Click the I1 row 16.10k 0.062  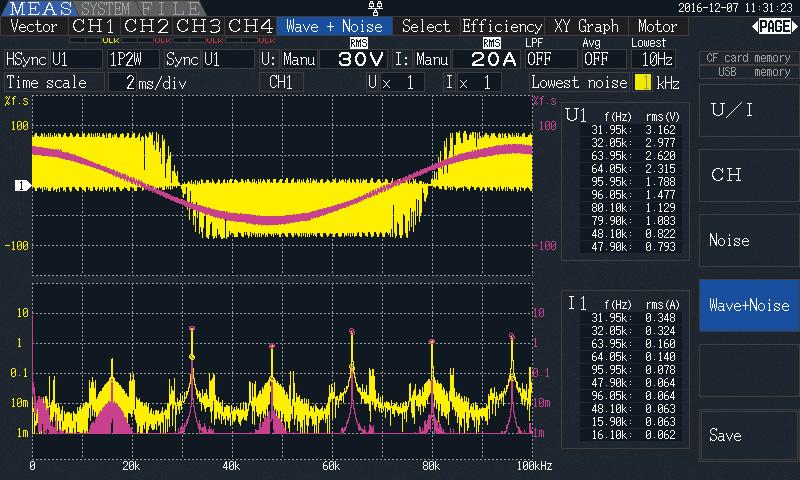click(633, 435)
